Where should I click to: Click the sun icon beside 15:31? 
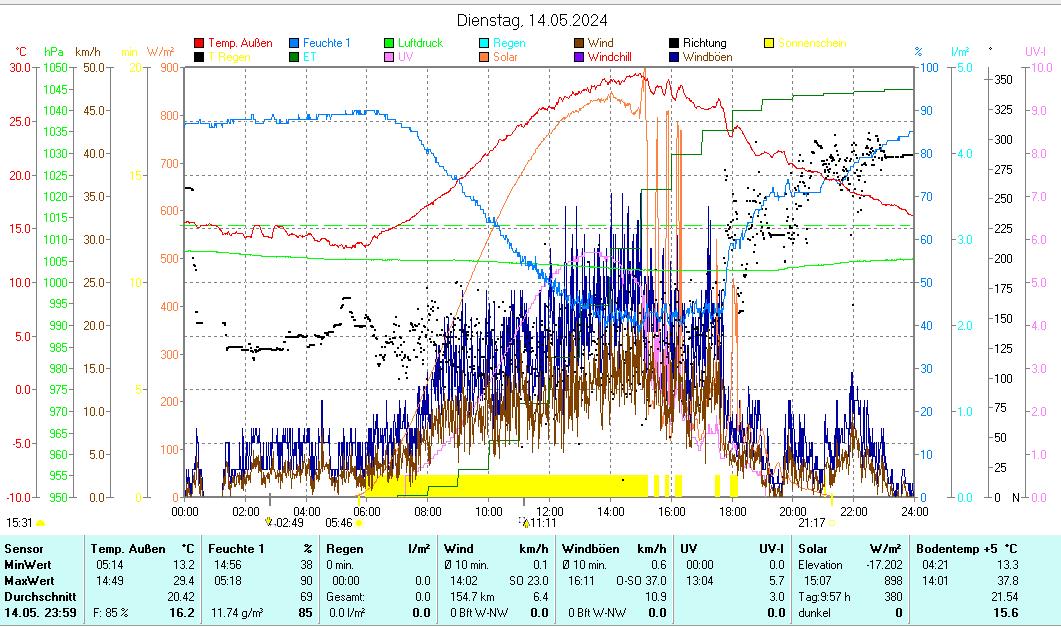pos(41,523)
